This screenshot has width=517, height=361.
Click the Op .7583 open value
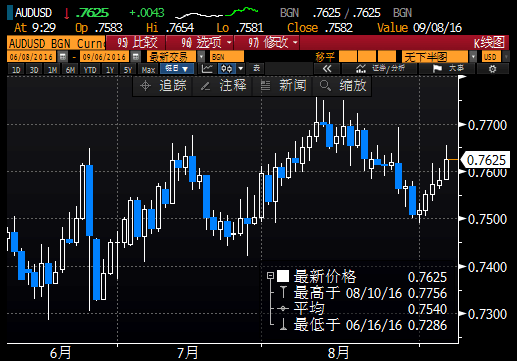click(99, 28)
